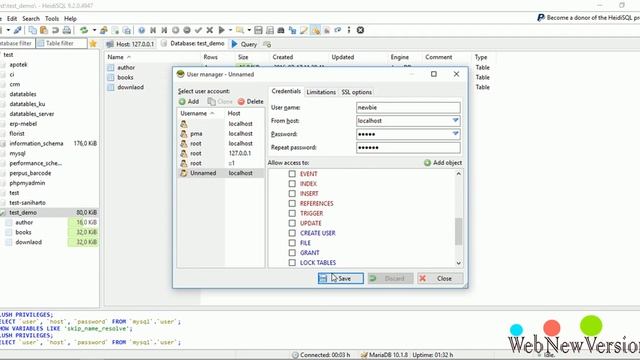This screenshot has width=640, height=360.
Task: Click the privileges list scrollbar thumb
Action: coord(459,231)
